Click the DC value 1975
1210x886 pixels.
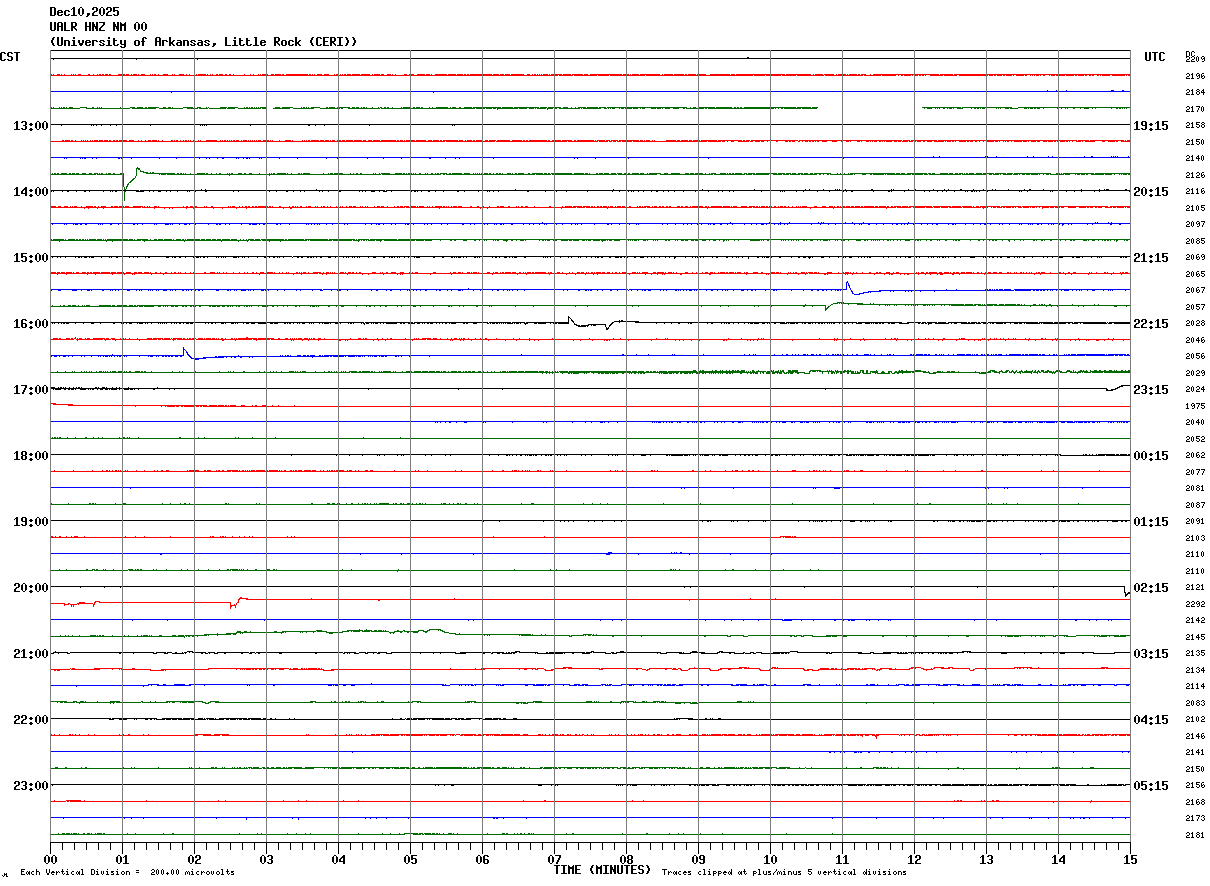(x=1195, y=406)
